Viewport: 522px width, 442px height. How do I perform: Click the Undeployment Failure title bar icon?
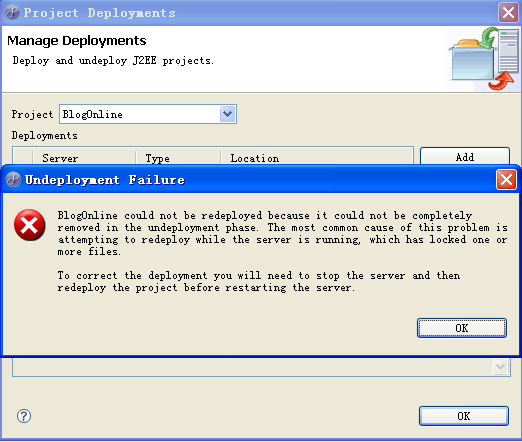13,180
